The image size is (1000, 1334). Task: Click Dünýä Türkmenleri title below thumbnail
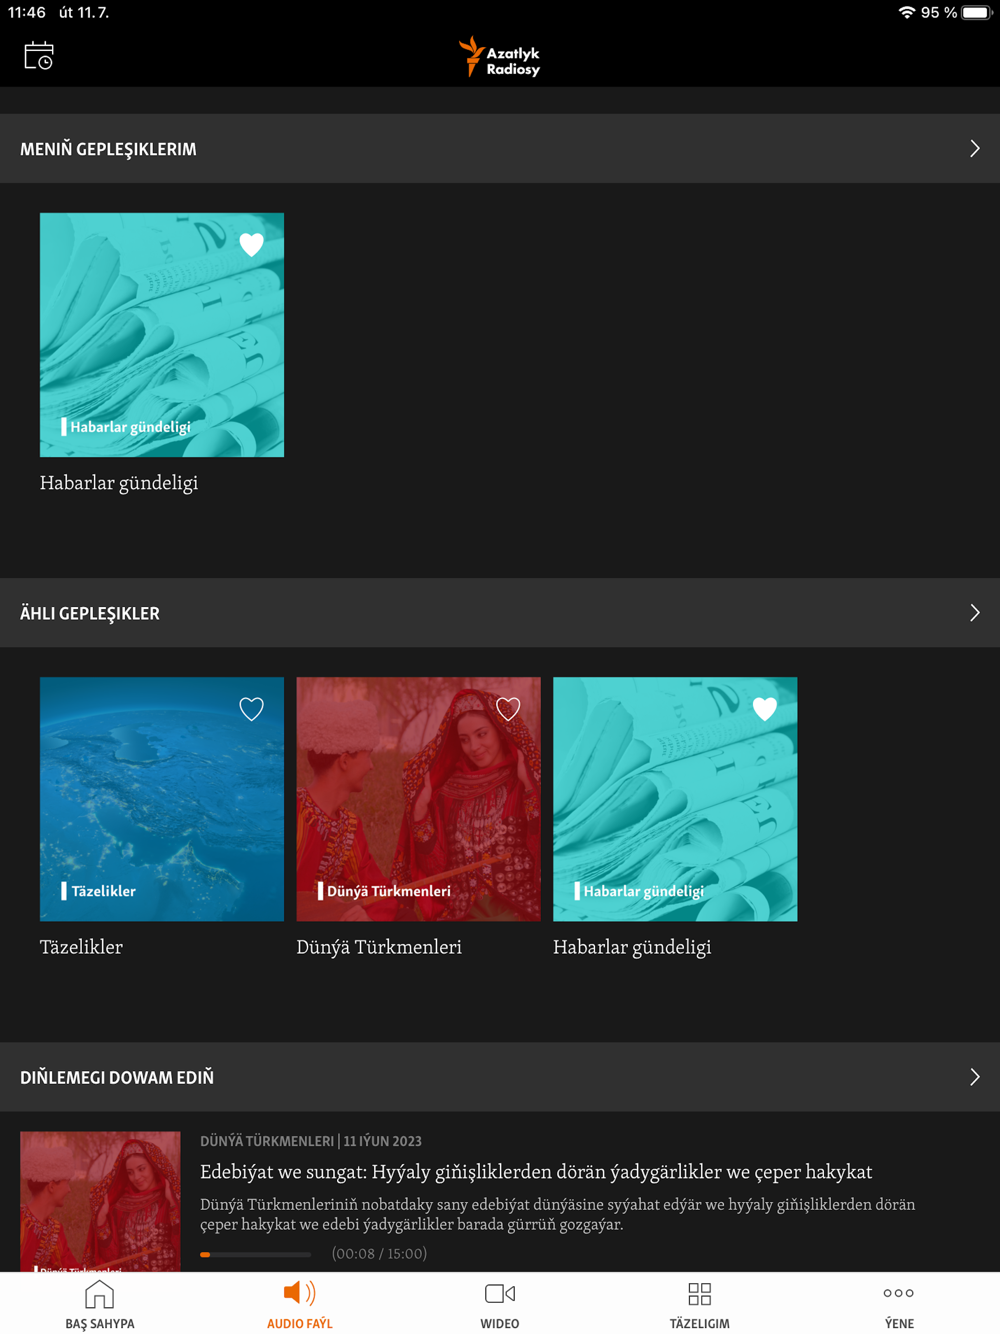(379, 947)
